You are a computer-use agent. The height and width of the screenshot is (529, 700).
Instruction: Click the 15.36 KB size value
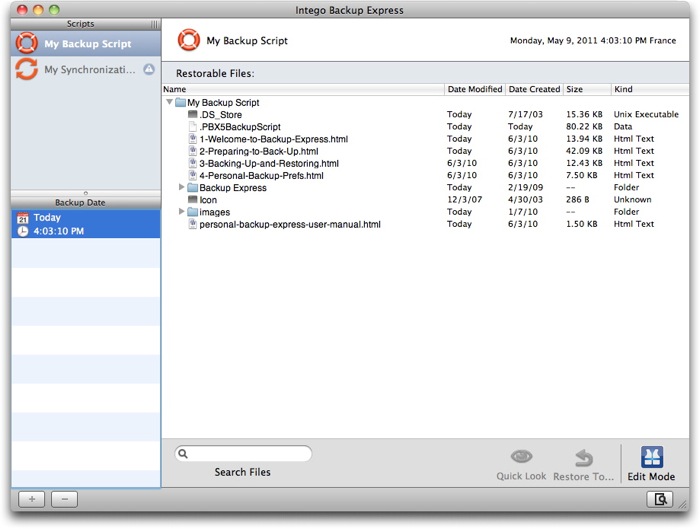tap(584, 114)
